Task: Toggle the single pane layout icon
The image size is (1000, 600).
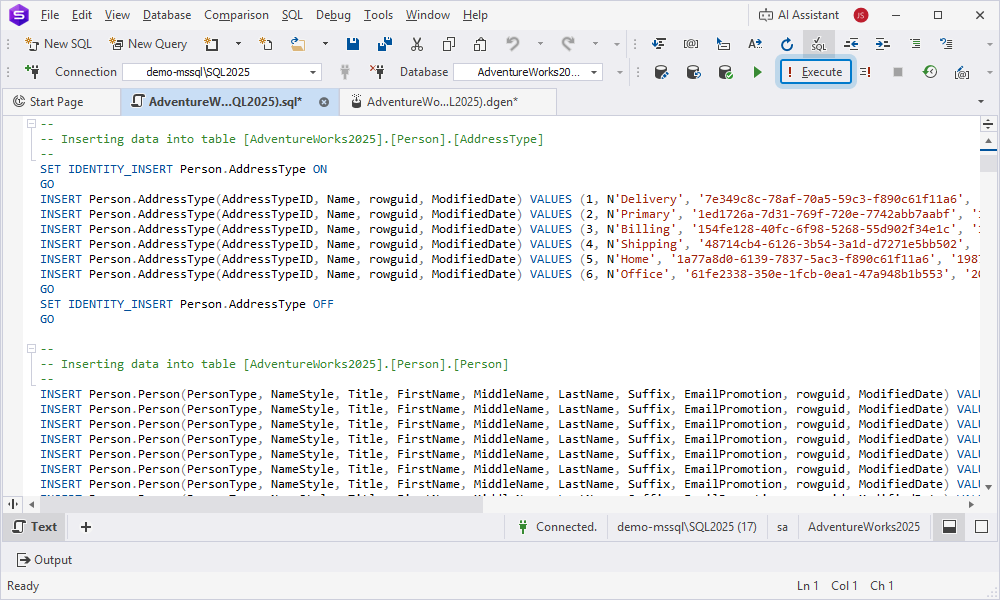Action: tap(982, 527)
